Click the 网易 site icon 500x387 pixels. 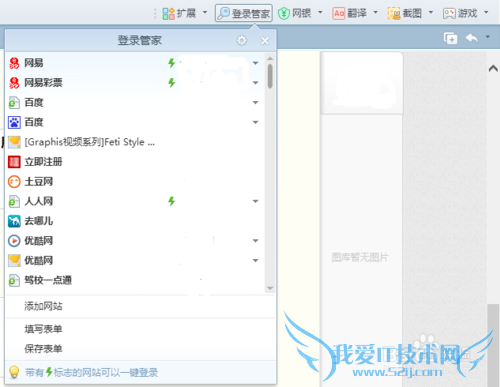coord(14,63)
